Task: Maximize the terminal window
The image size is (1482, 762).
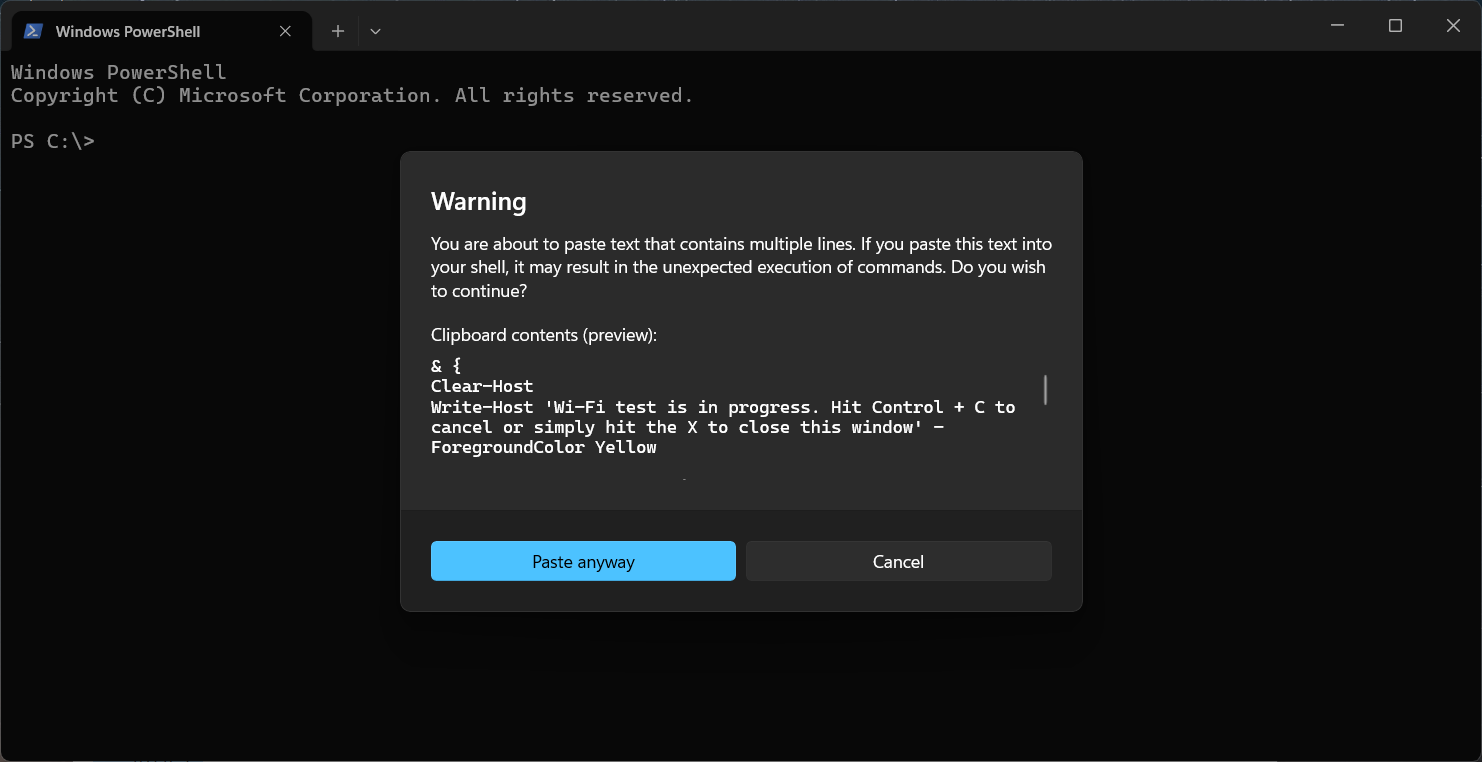Action: tap(1395, 26)
